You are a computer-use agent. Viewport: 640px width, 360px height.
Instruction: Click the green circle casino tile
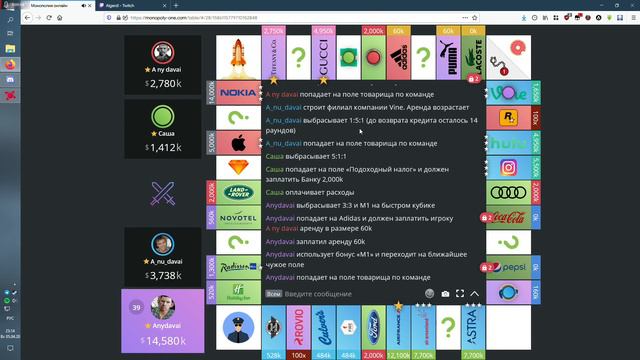(x=349, y=57)
